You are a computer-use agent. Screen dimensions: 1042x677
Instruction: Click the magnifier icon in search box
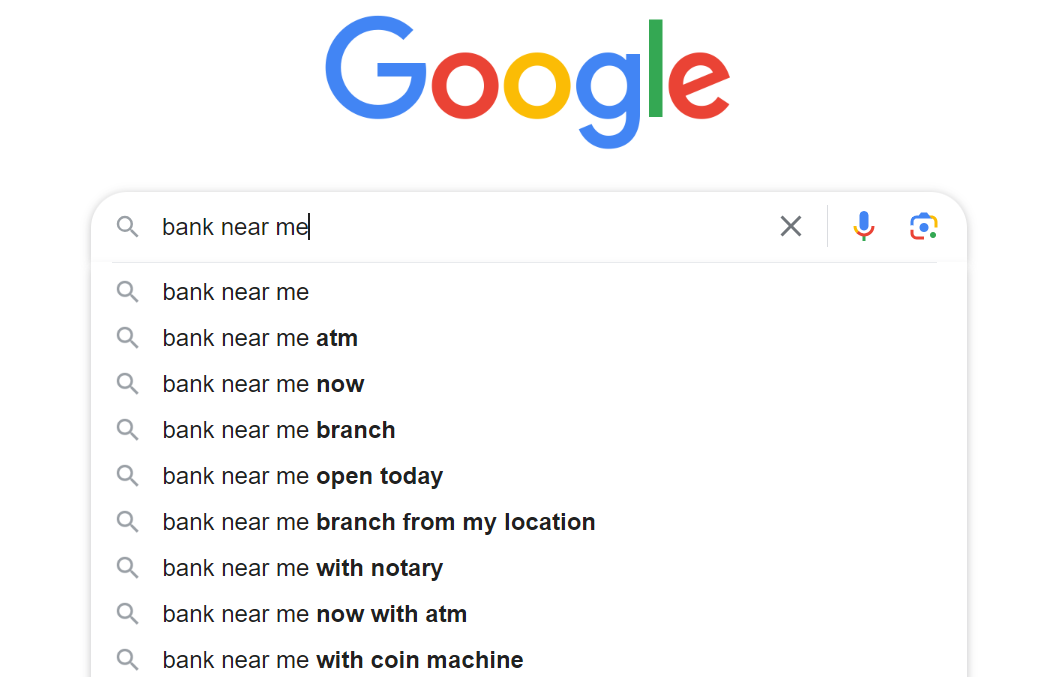pos(127,227)
